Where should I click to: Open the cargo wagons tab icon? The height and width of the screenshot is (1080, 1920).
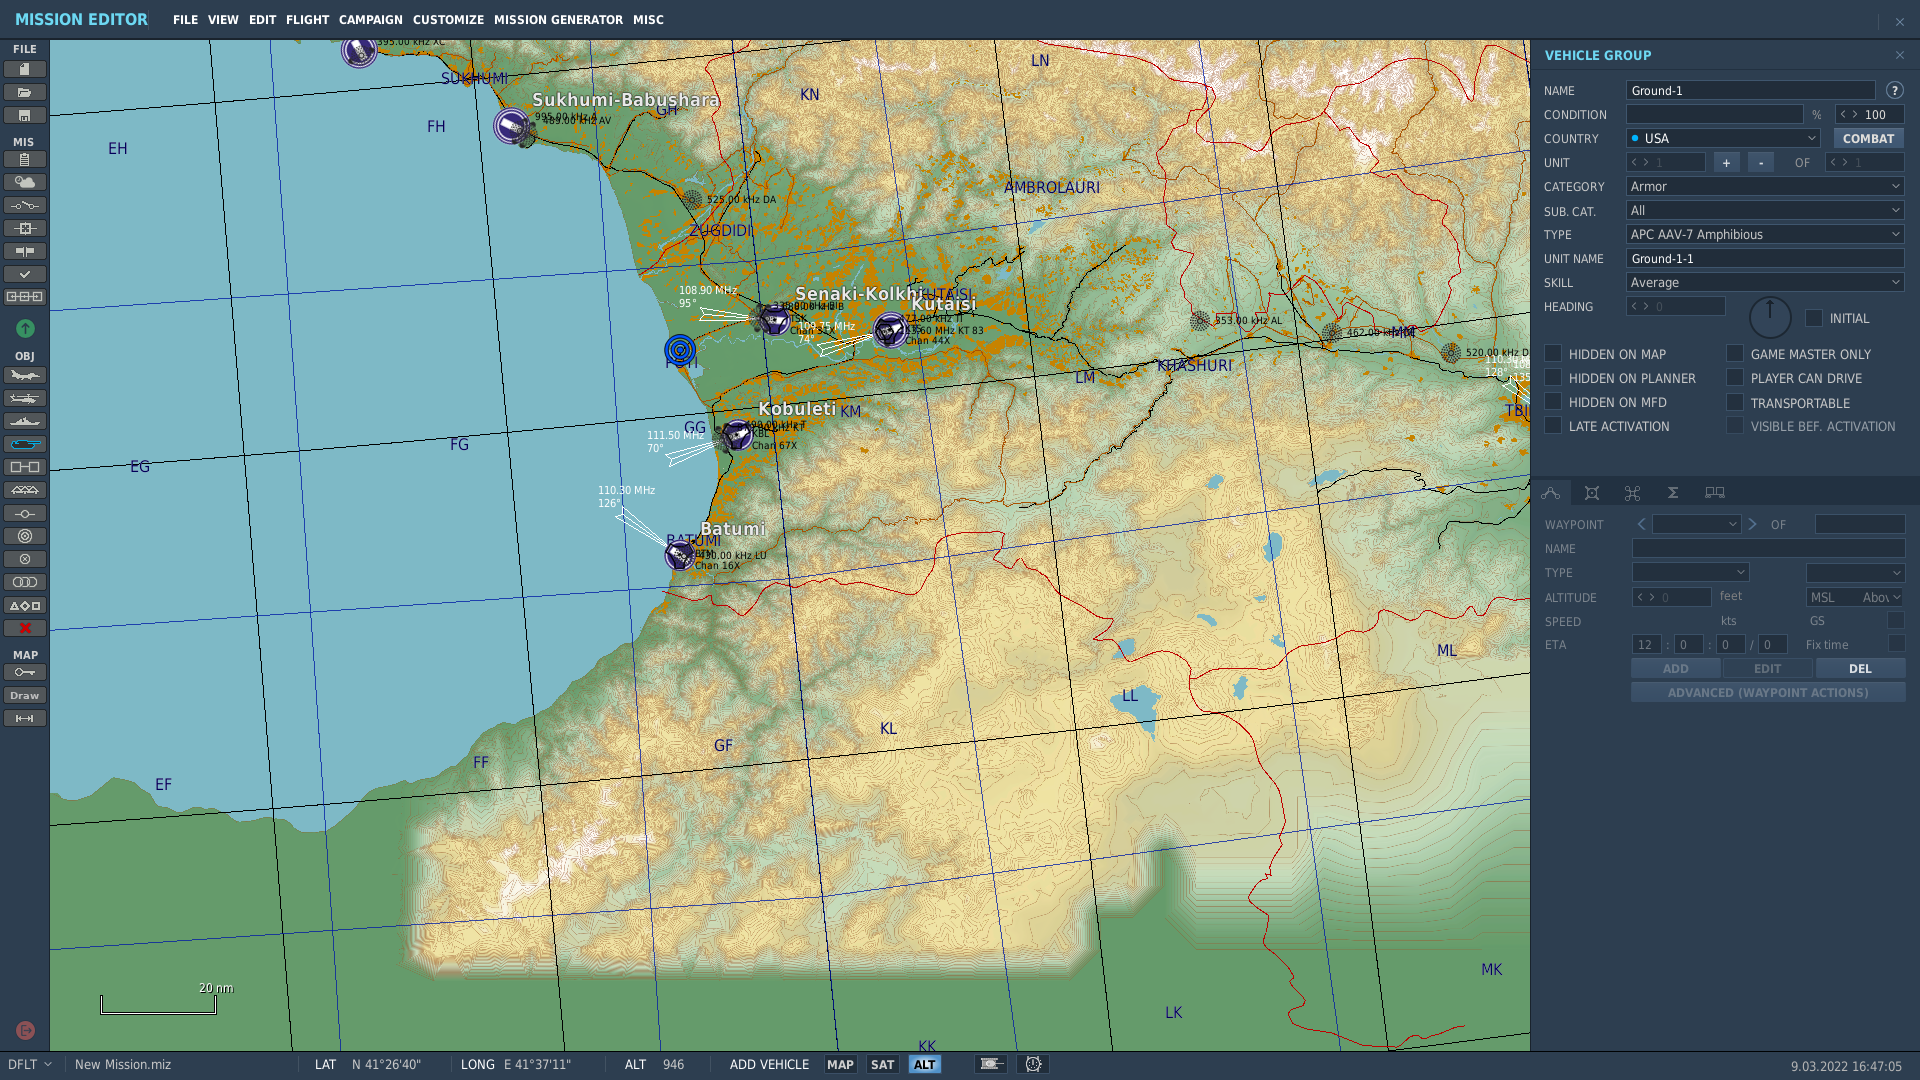tap(1715, 492)
